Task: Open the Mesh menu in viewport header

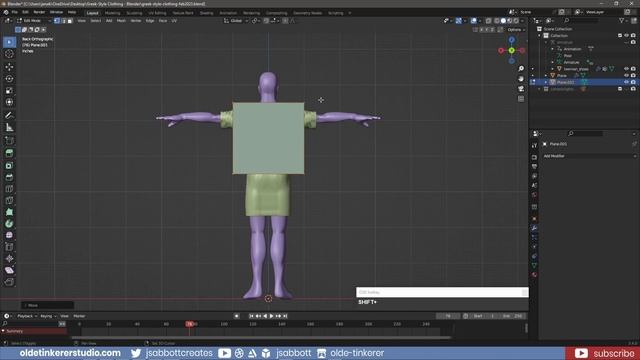Action: (x=121, y=21)
